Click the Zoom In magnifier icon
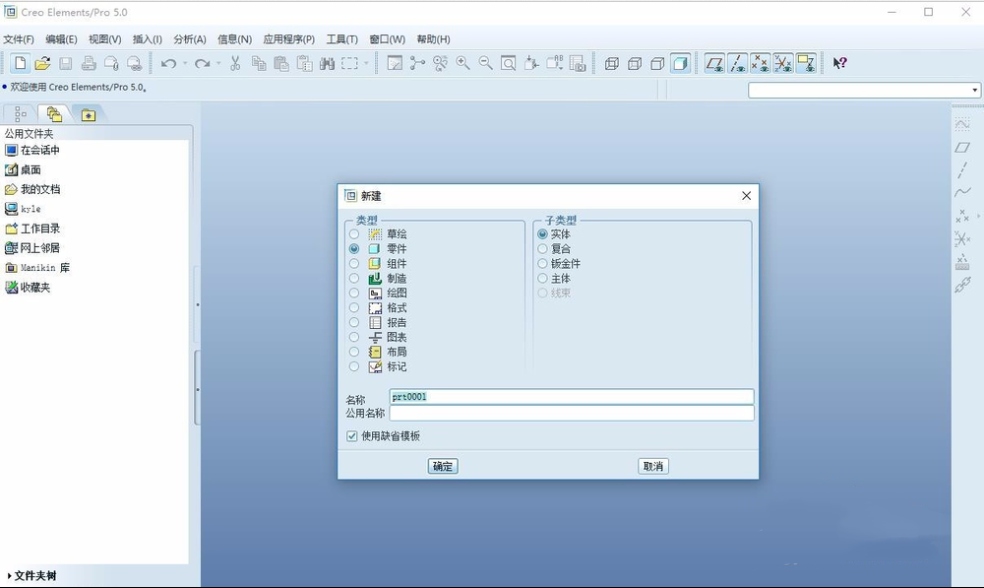Viewport: 984px width, 588px height. coord(463,63)
